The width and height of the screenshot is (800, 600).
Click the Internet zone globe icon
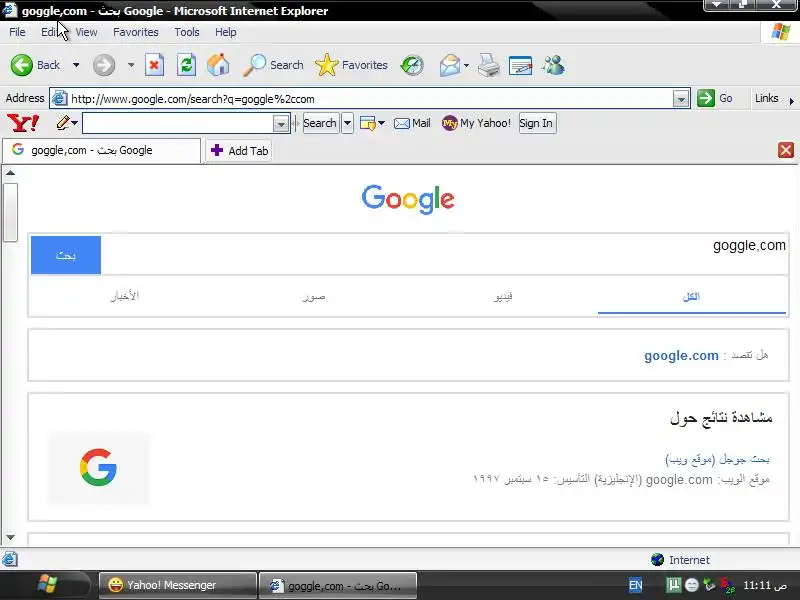tap(657, 560)
